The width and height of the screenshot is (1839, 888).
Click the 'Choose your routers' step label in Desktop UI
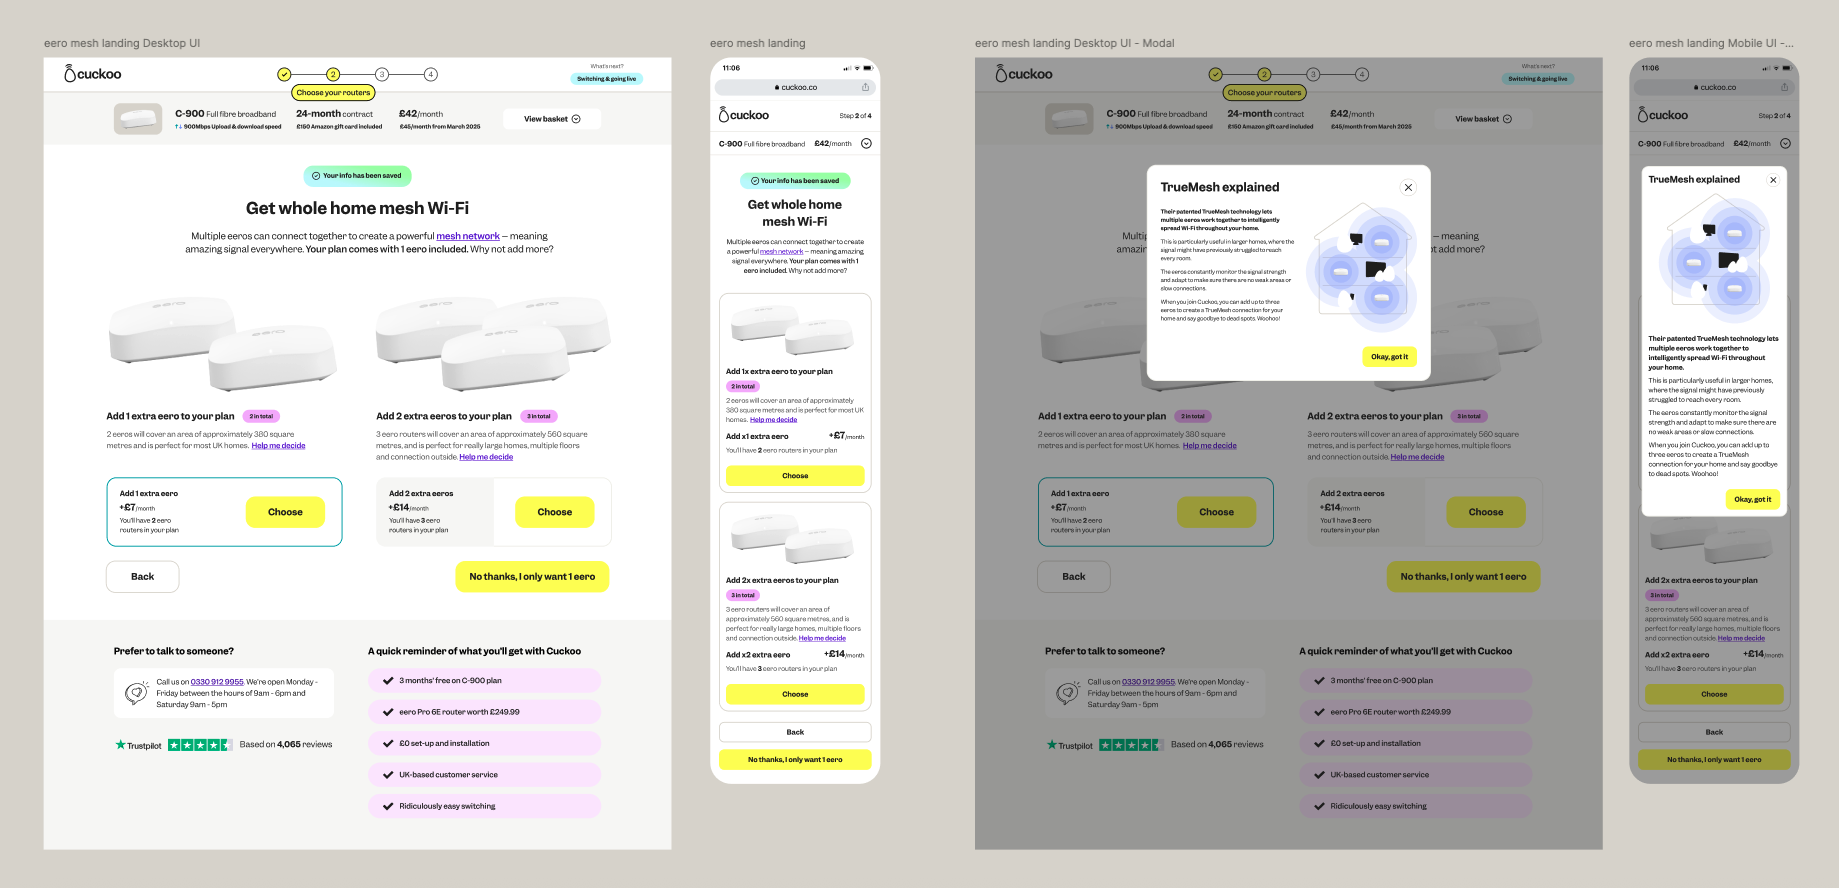333,93
